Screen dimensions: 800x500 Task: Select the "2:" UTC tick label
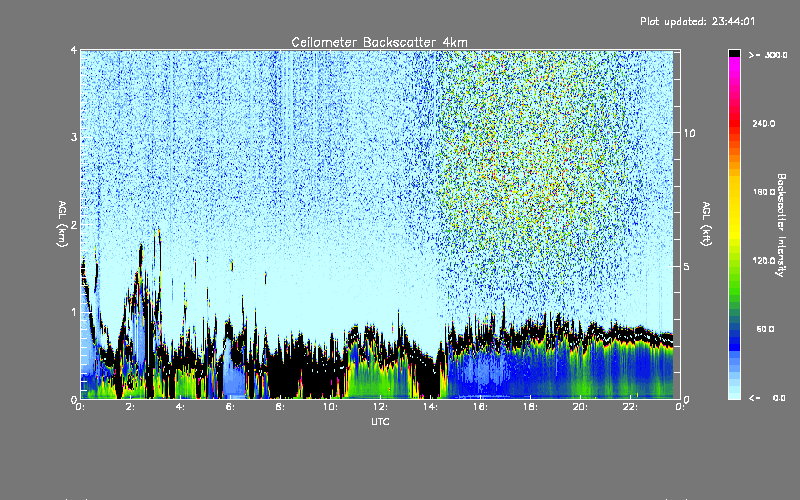pyautogui.click(x=130, y=407)
